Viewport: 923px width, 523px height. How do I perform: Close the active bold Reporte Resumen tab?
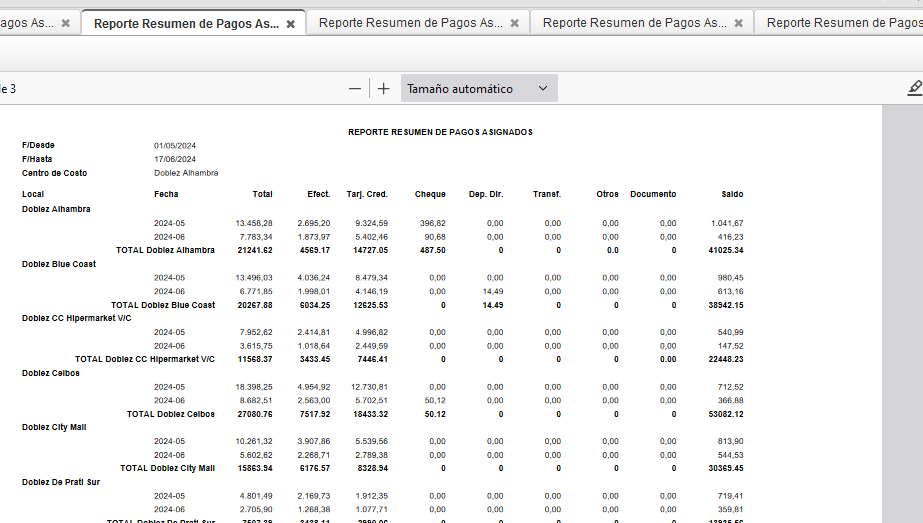pos(290,23)
